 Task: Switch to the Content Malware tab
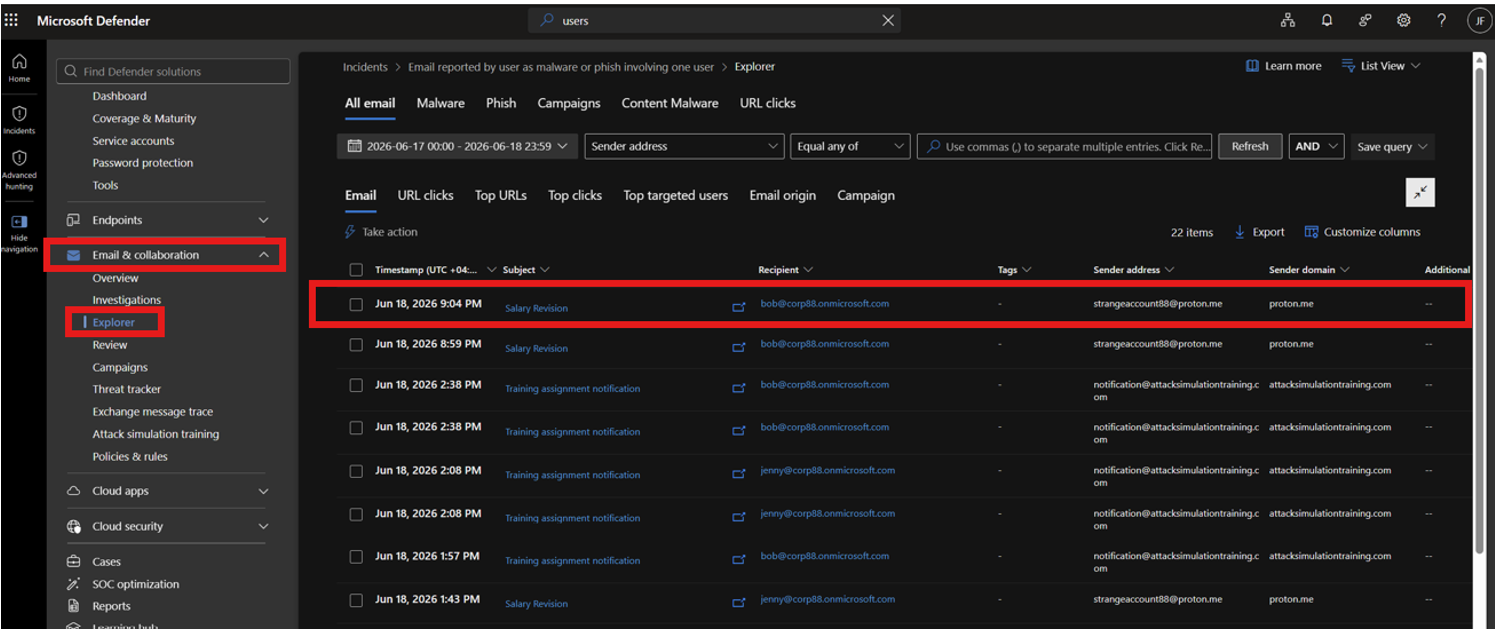pyautogui.click(x=670, y=103)
